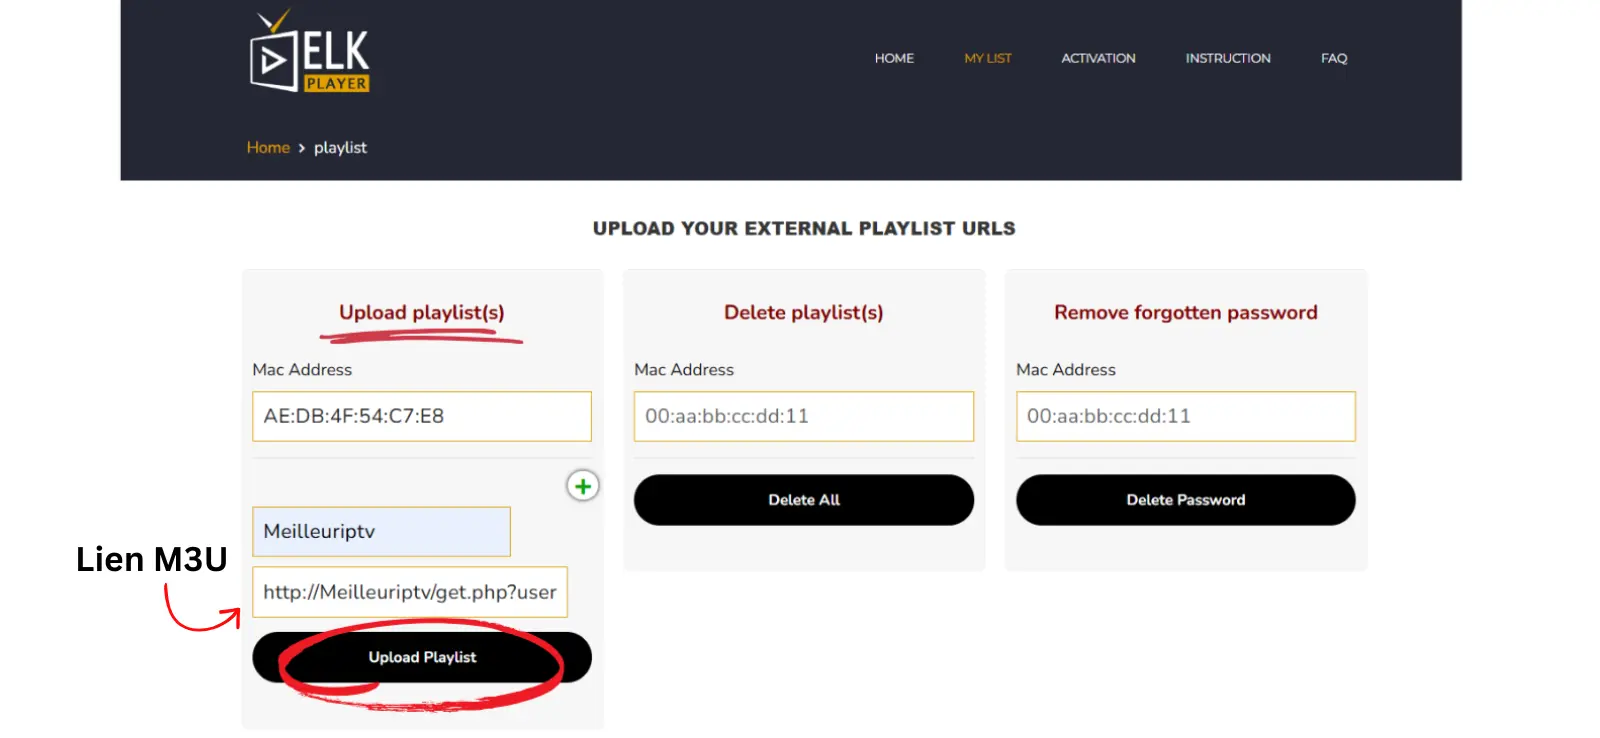
Task: Open the ACTIVATION menu item
Action: tap(1098, 58)
